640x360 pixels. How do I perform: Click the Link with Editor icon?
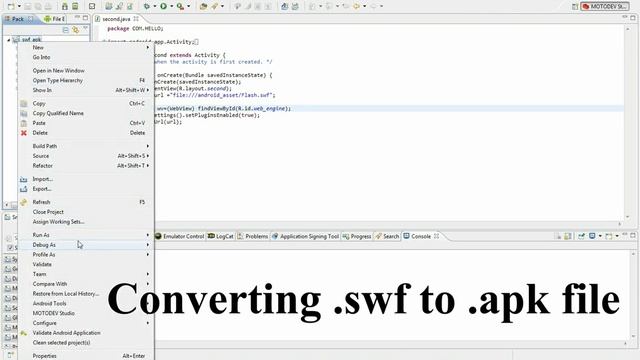[x=76, y=30]
